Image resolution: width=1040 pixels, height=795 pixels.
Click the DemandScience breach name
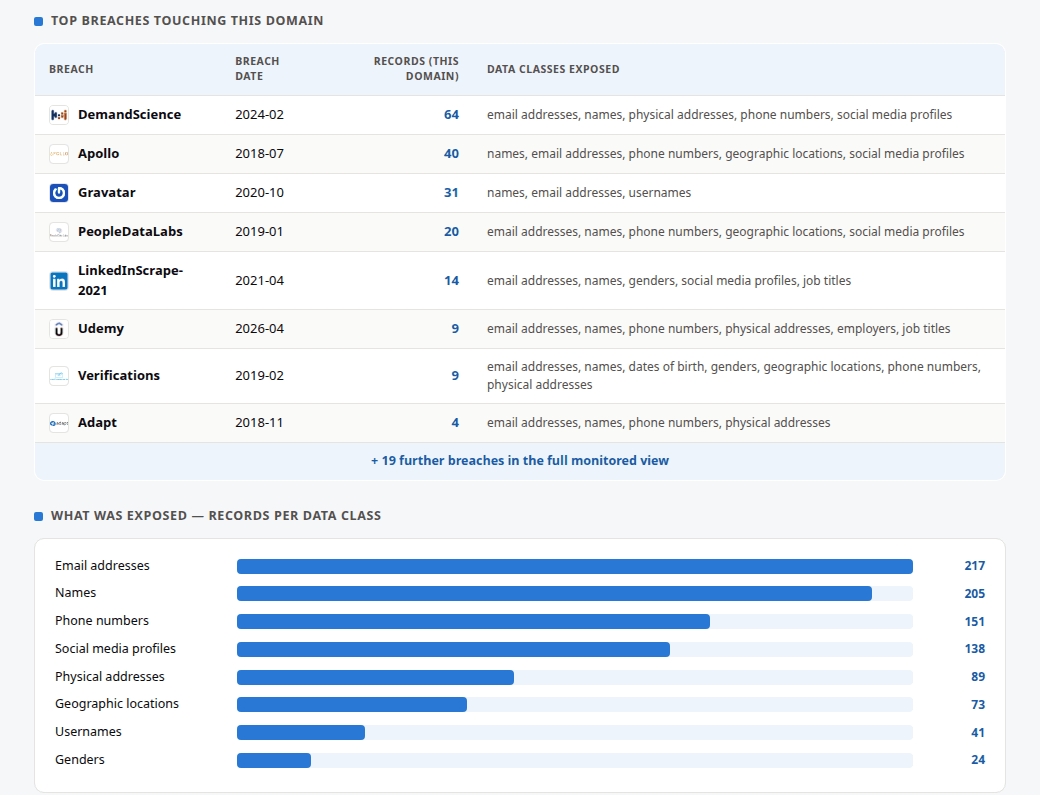129,115
